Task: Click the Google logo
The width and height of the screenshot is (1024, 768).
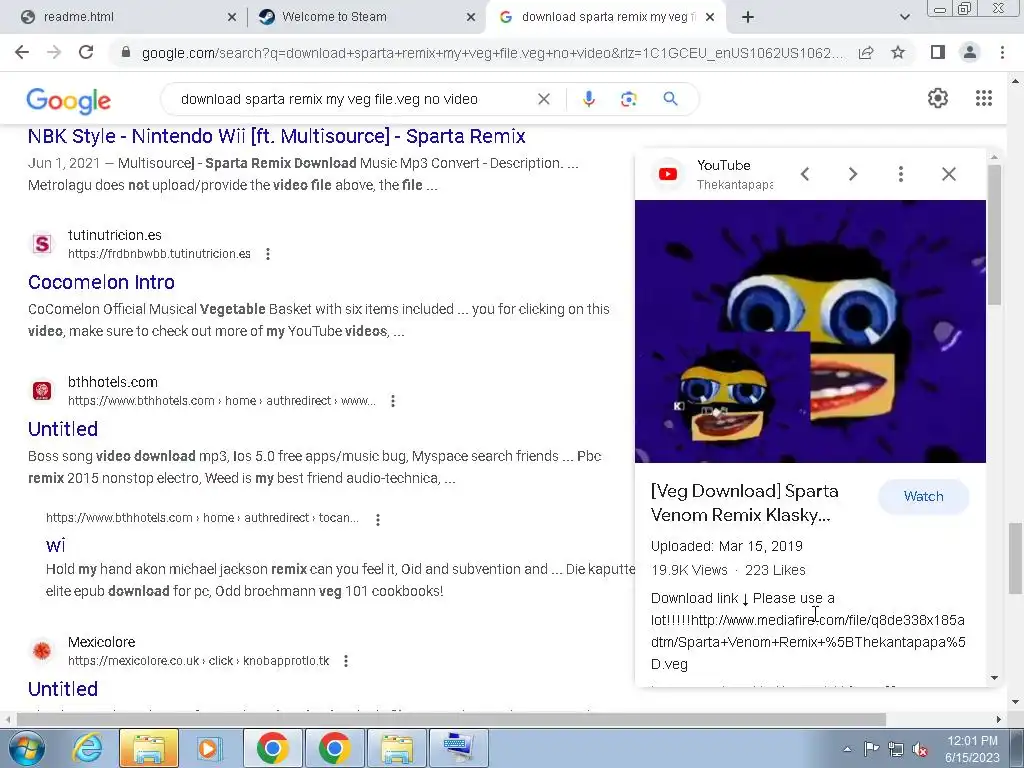Action: coord(69,100)
